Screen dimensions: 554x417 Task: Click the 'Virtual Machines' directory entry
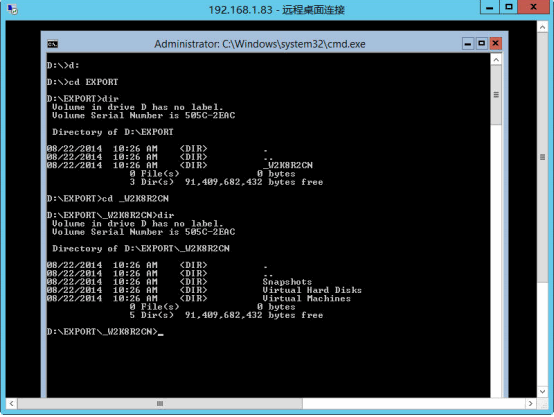[x=307, y=299]
